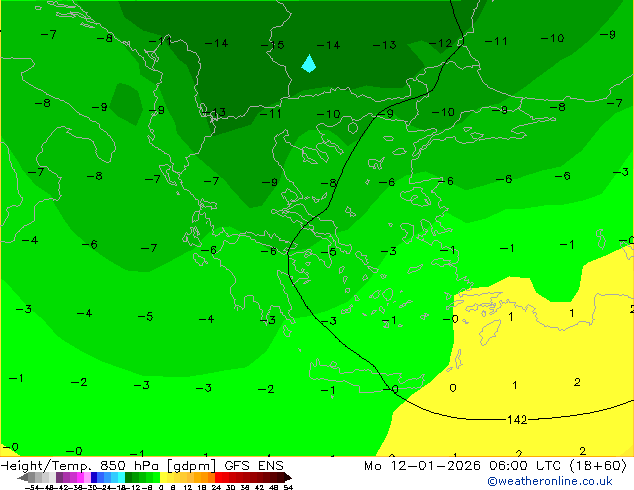
Task: Click the (18+60) forecast run label
Action: coord(598,466)
